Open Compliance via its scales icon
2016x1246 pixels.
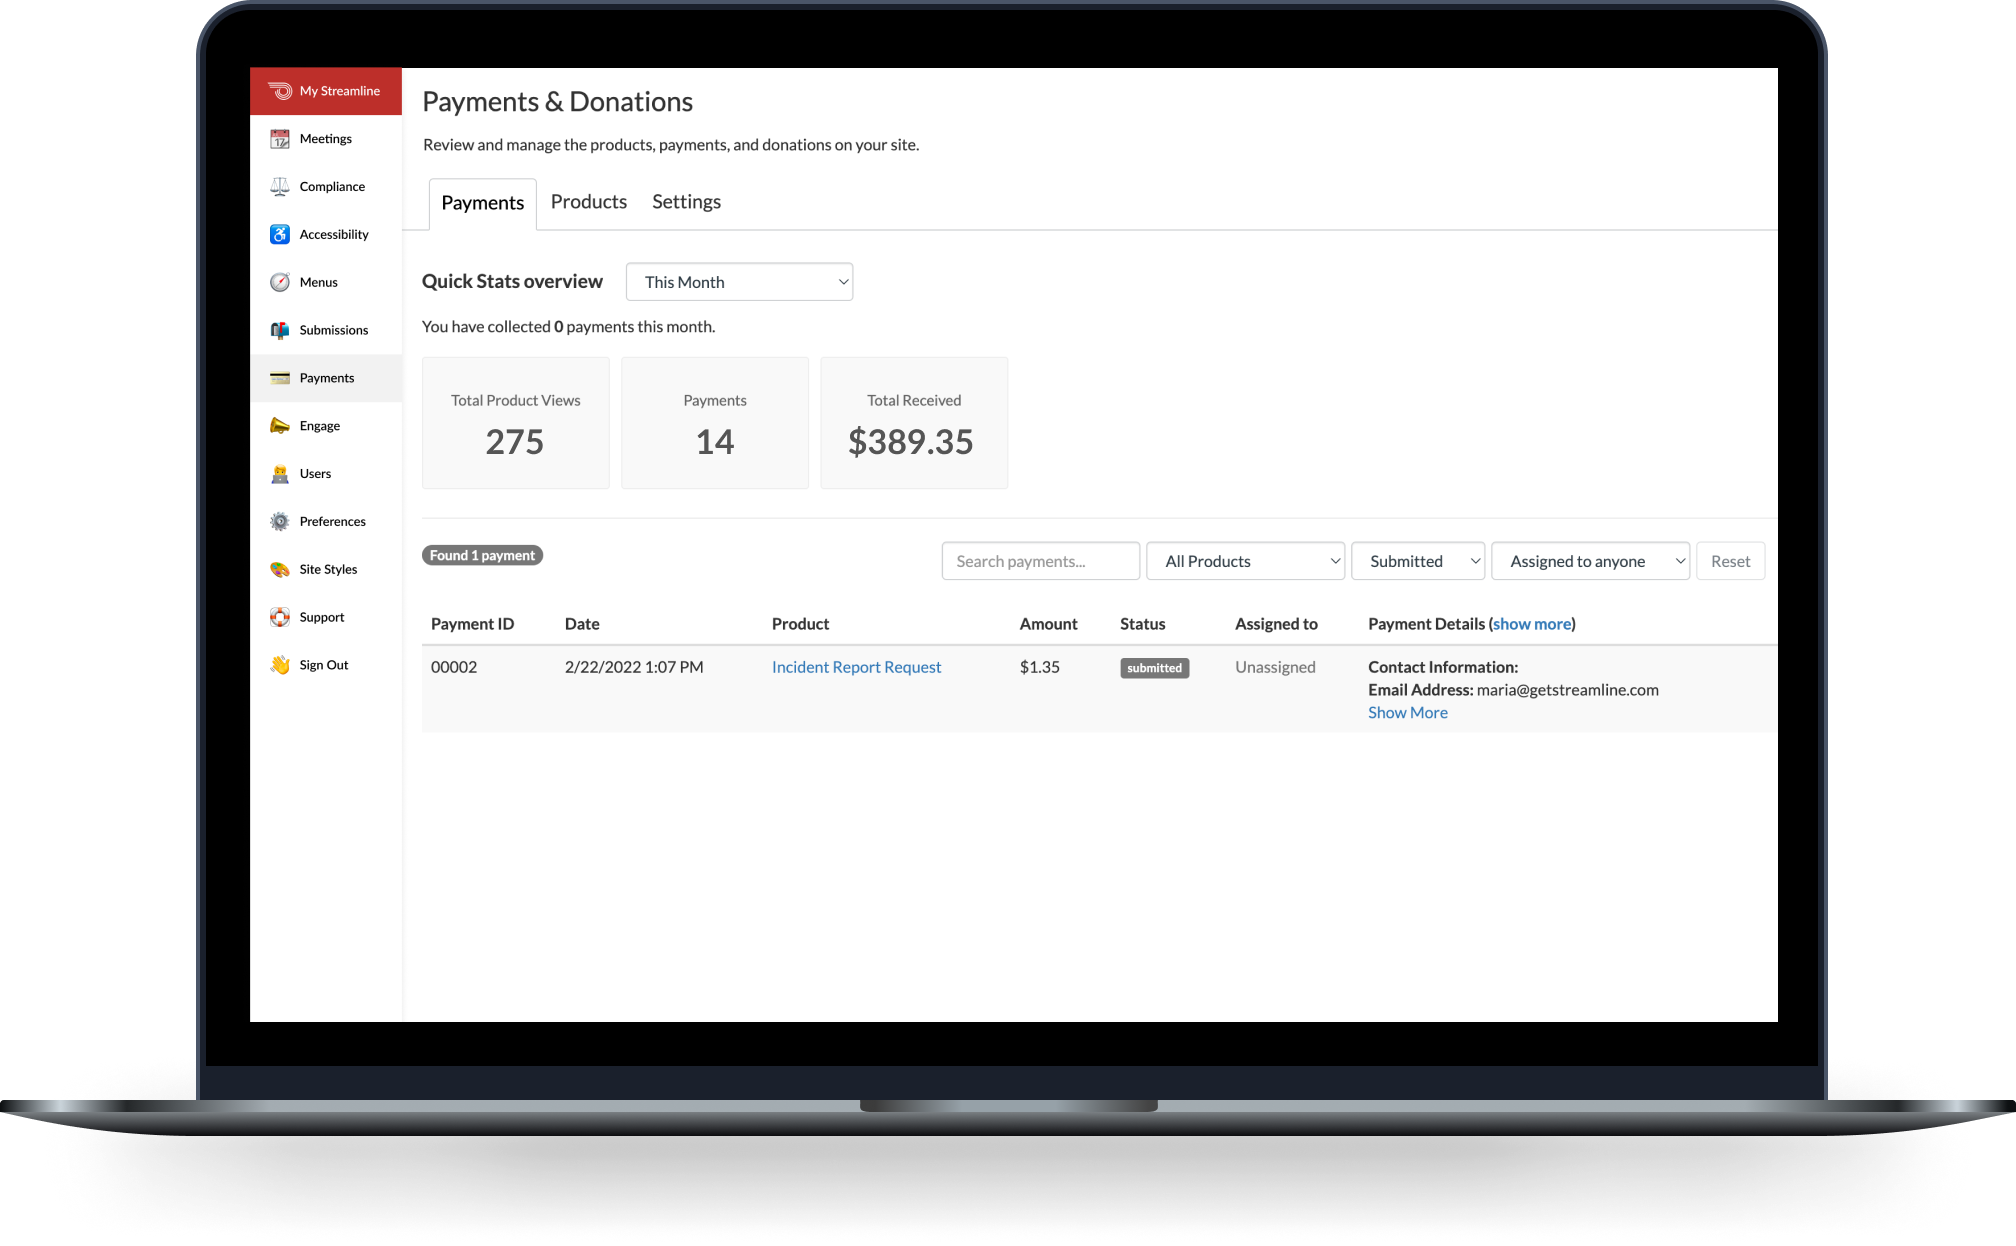(x=280, y=187)
